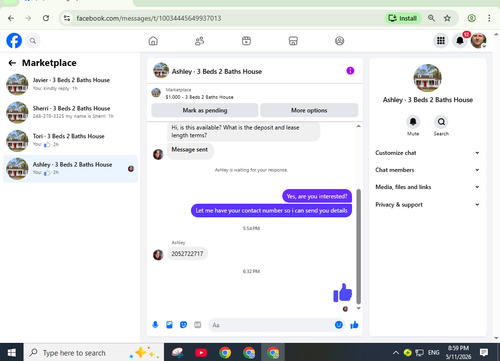
Task: Choose a GIF icon
Action: (x=198, y=325)
